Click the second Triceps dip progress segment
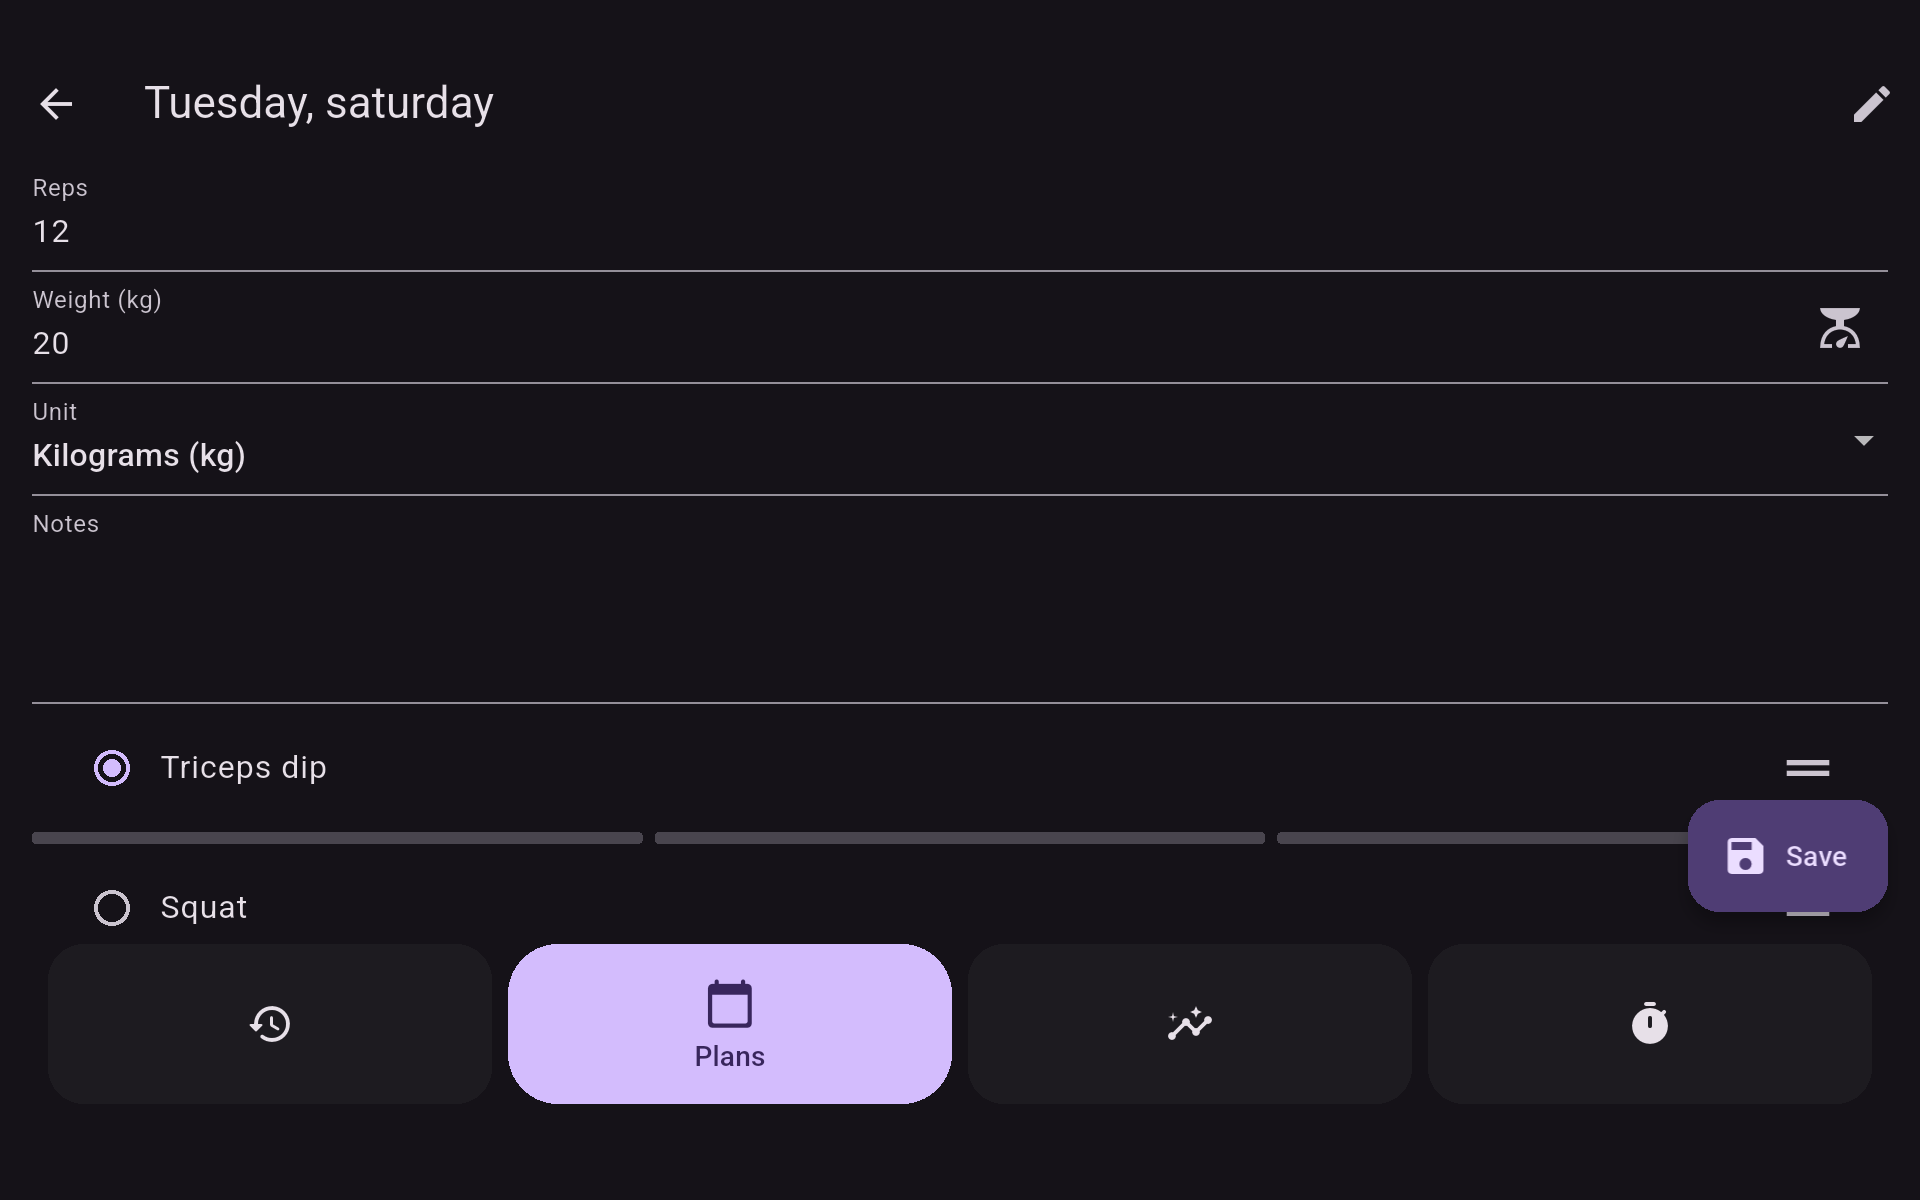Viewport: 1920px width, 1200px height. (960, 838)
